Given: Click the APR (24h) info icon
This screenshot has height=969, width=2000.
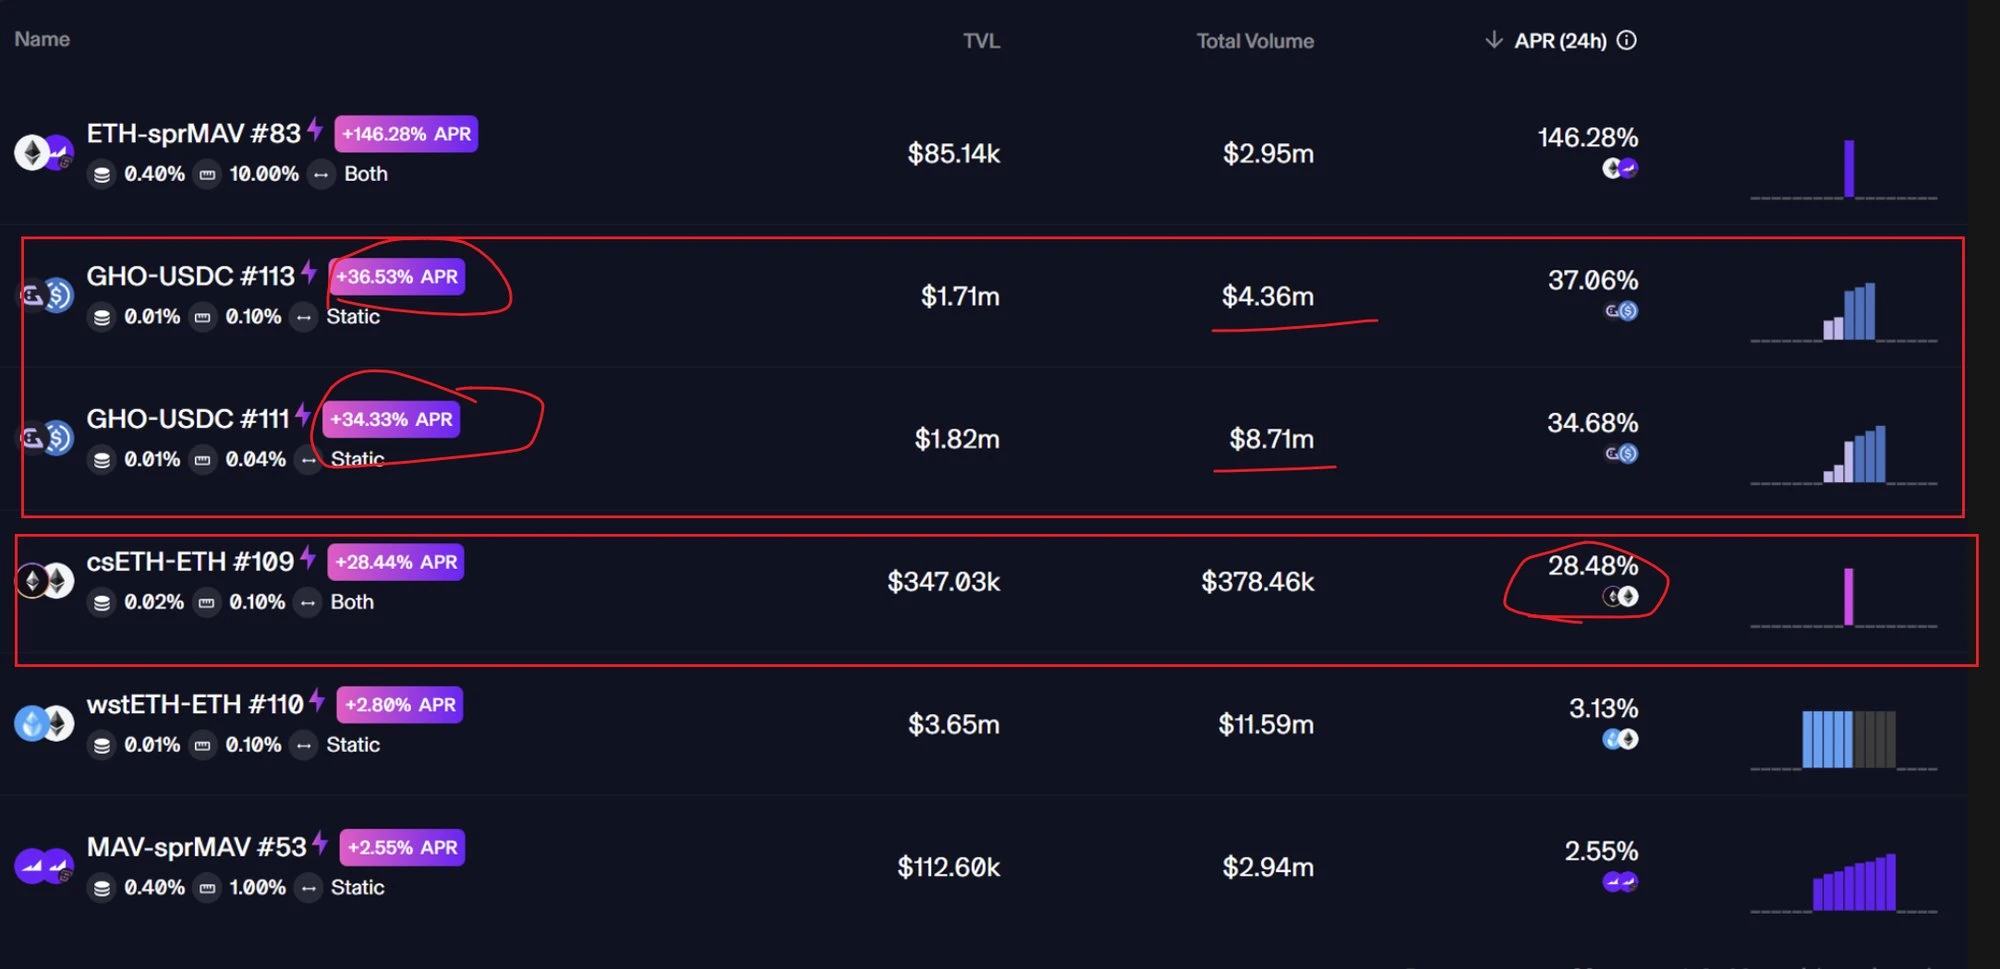Looking at the screenshot, I should tap(1627, 40).
